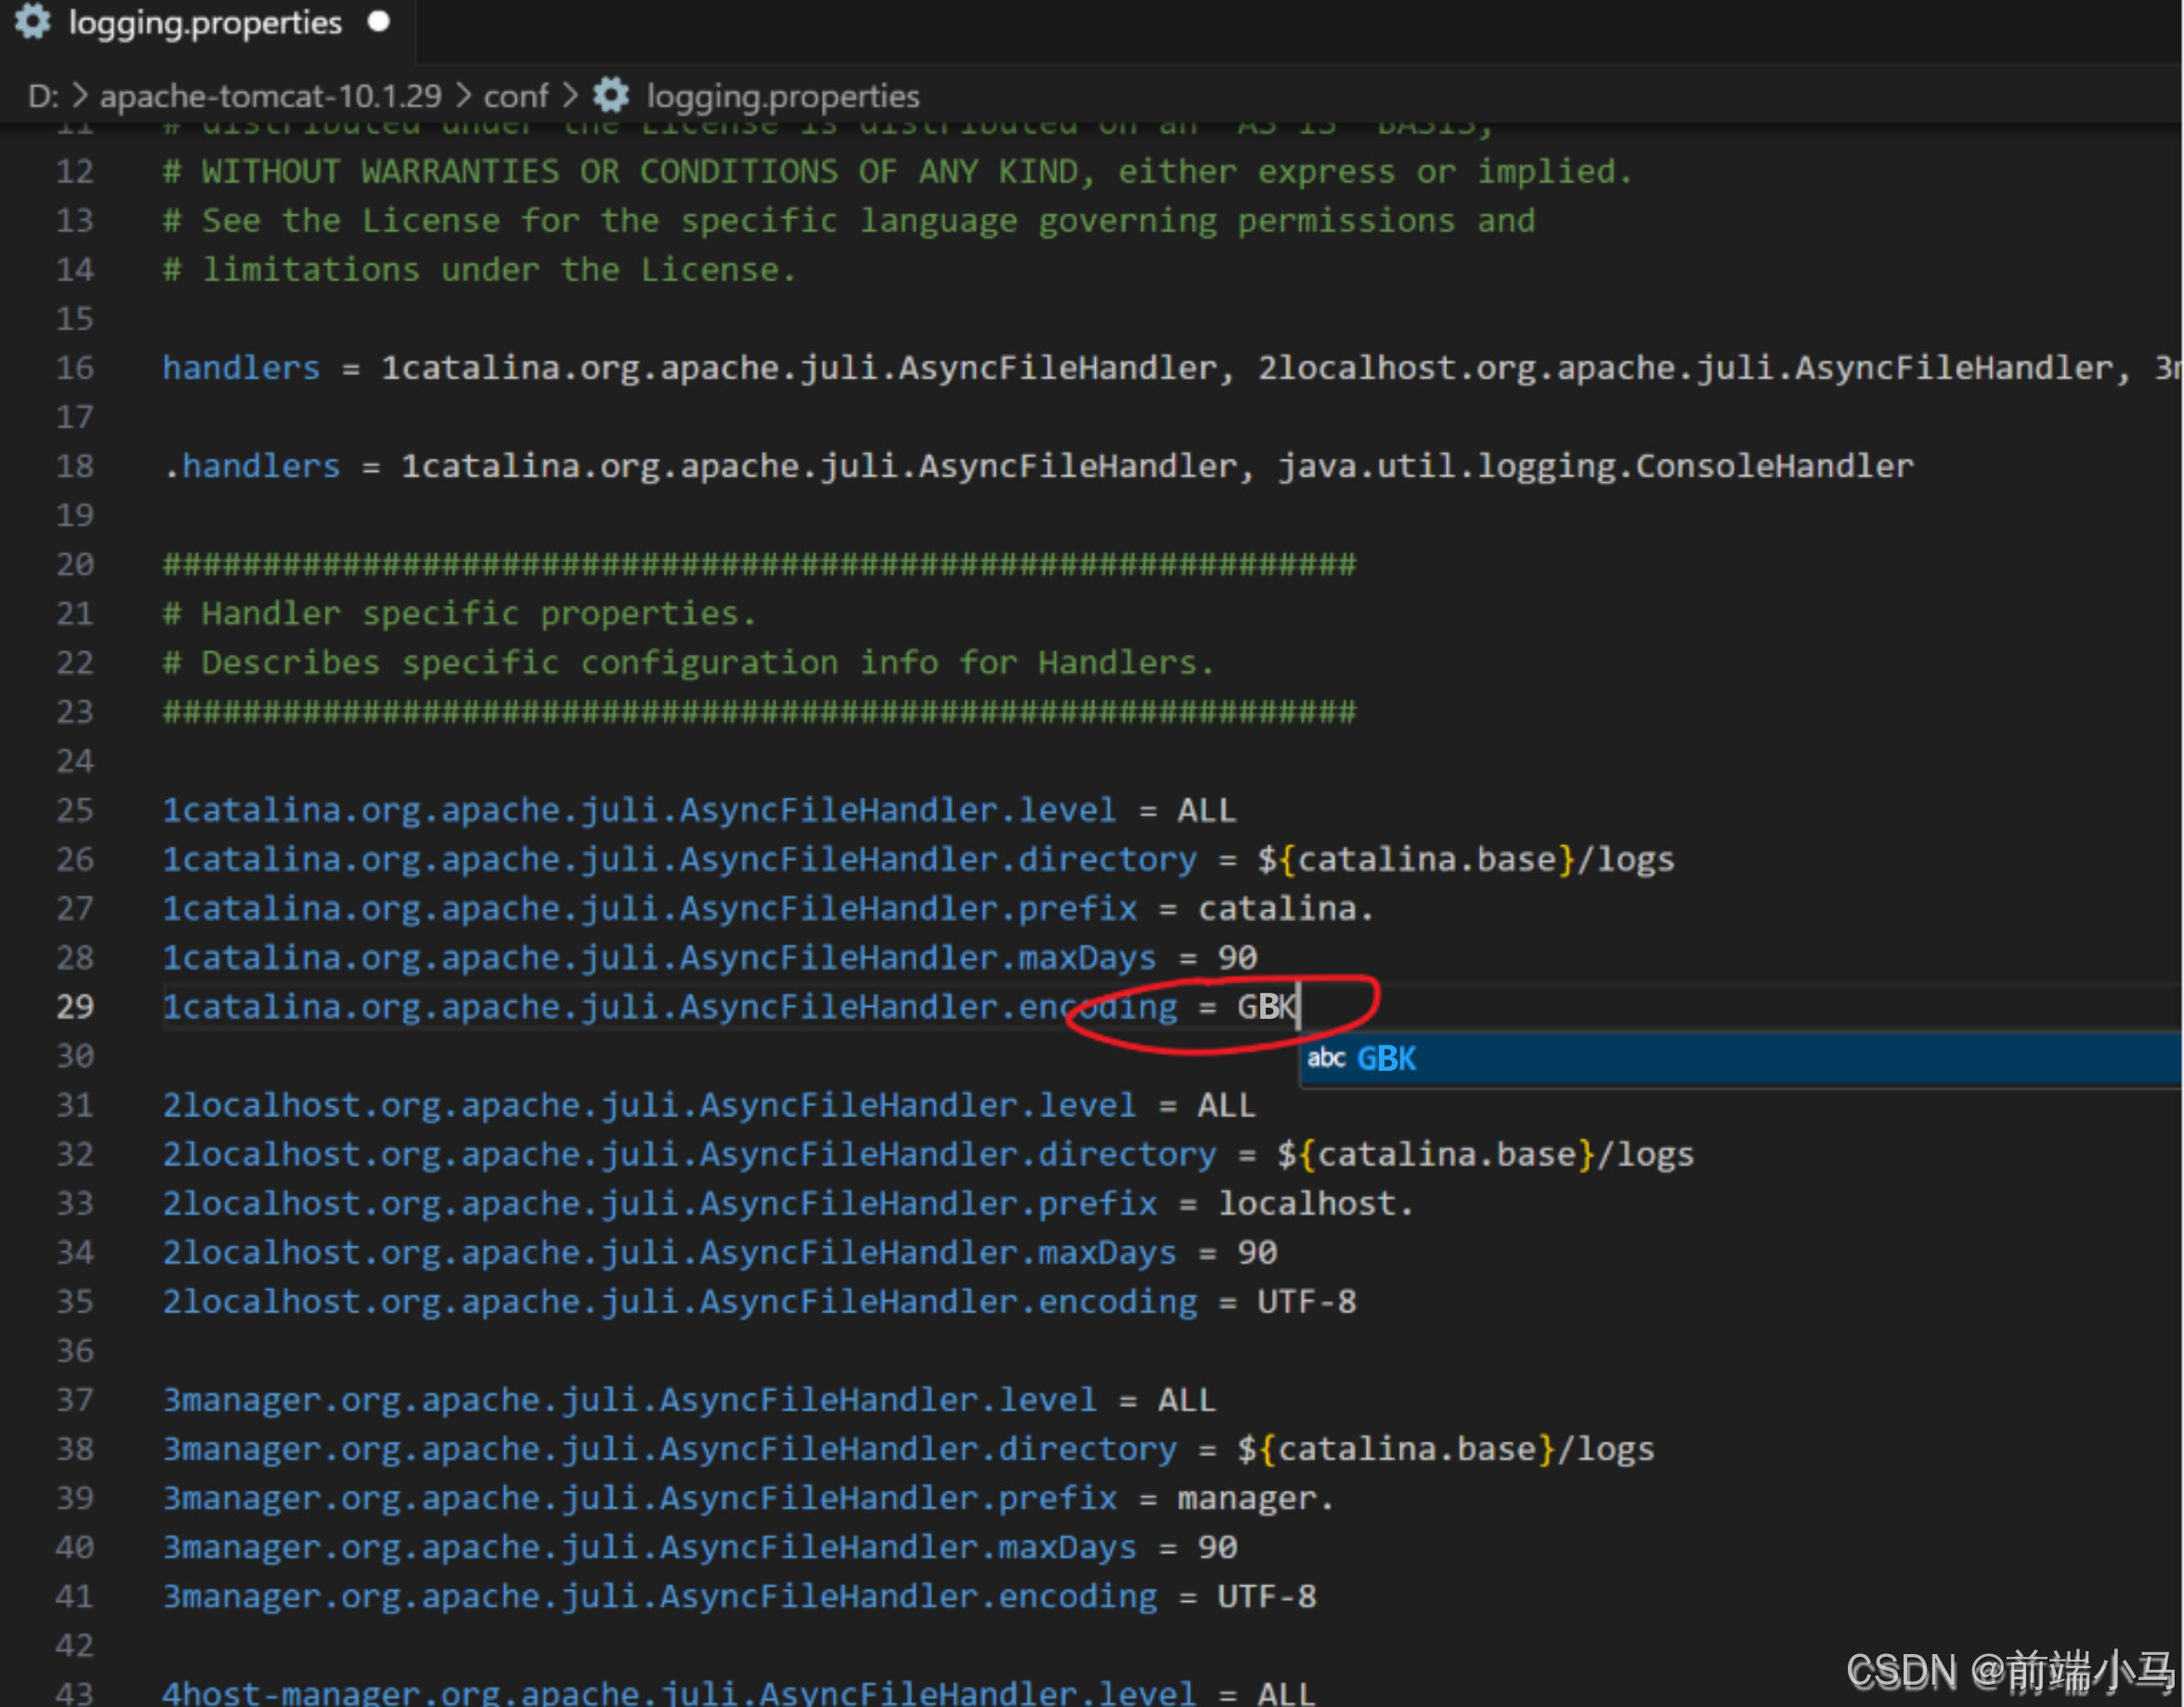Click logging.properties breadcrumb file name

[782, 96]
